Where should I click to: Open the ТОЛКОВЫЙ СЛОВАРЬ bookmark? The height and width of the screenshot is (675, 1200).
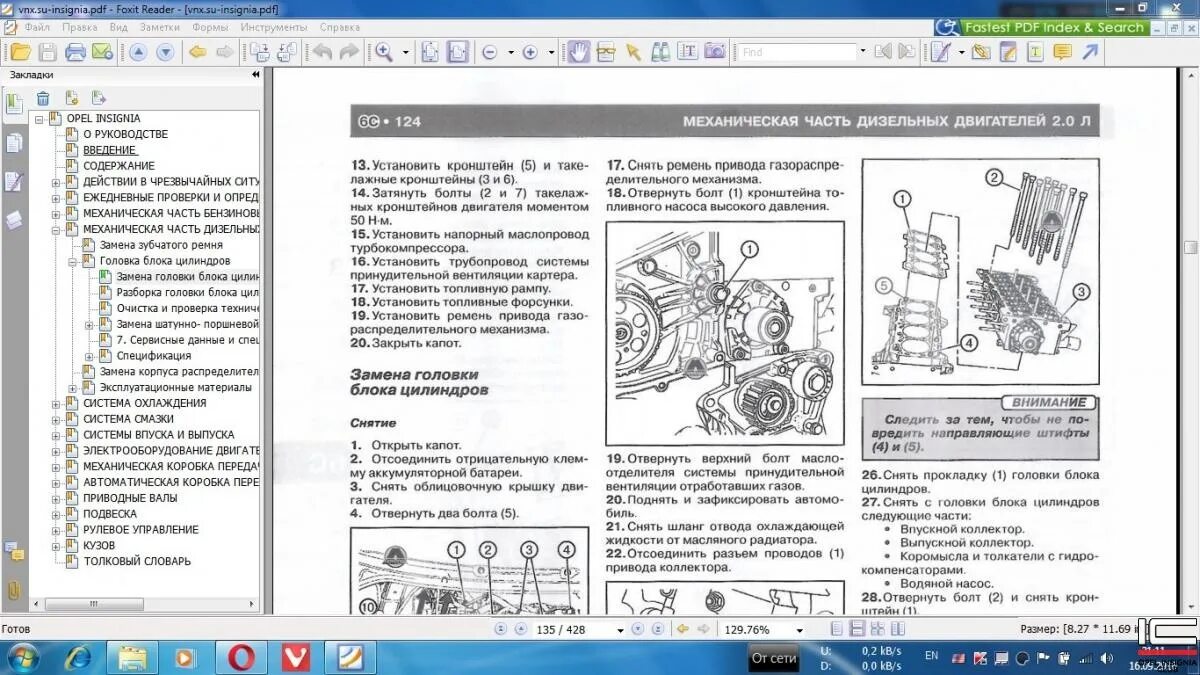point(136,562)
